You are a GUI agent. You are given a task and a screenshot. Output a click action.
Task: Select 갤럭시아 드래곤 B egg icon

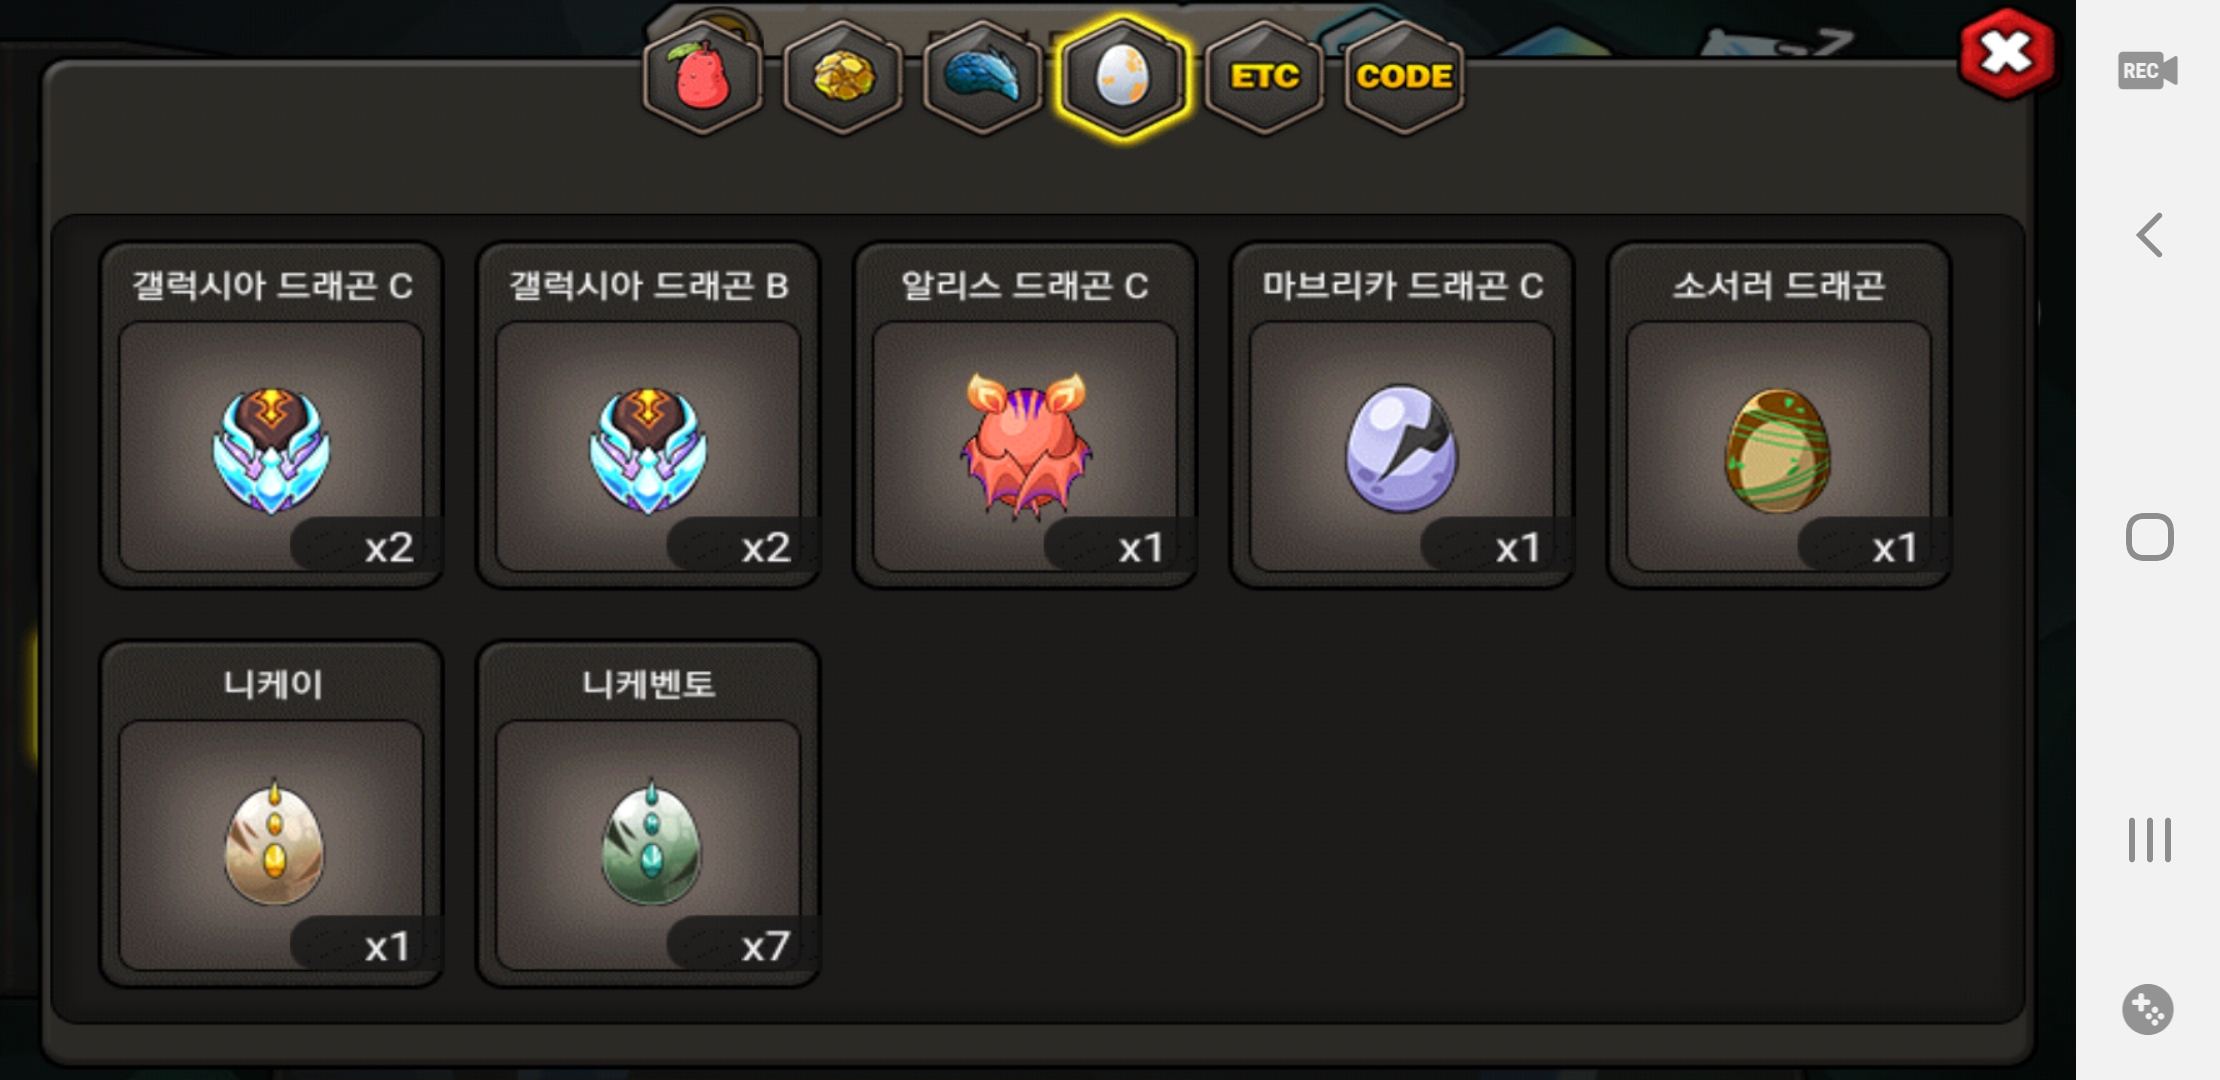pos(648,450)
